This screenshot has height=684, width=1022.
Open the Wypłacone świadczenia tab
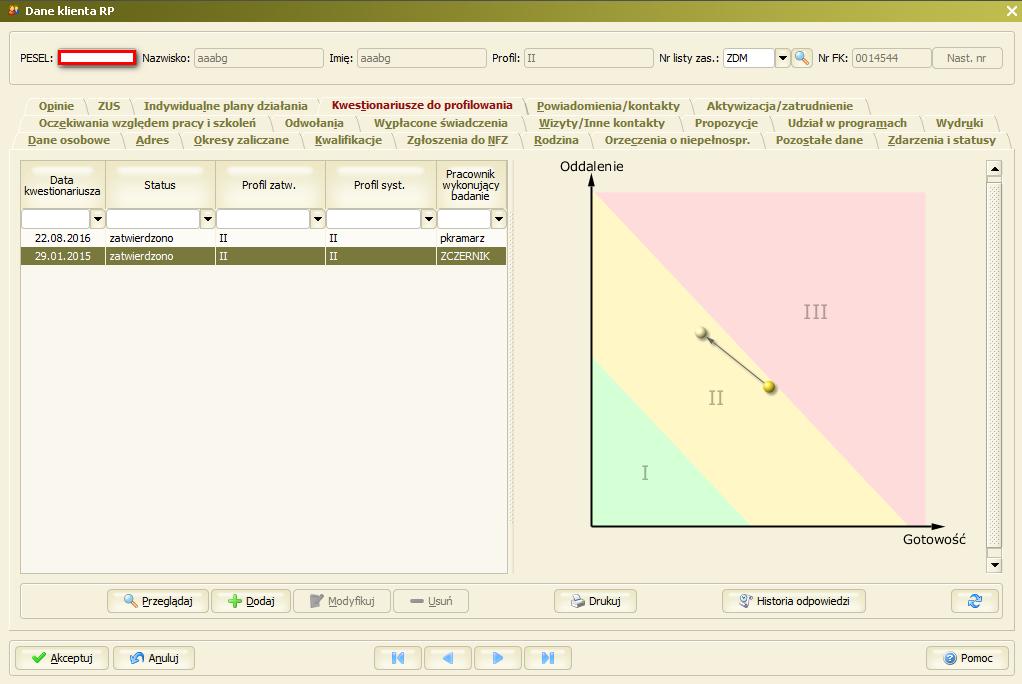click(441, 123)
